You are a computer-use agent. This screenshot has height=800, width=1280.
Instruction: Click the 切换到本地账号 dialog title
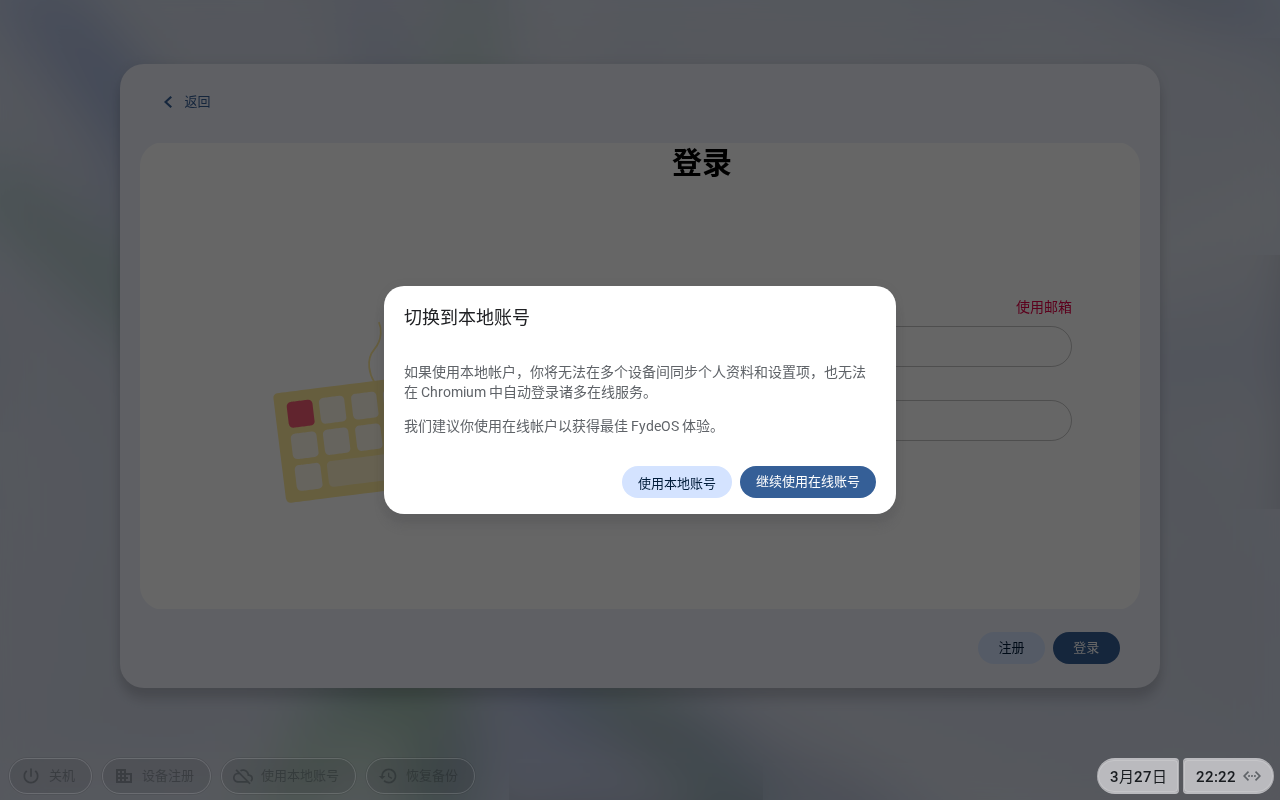[x=466, y=318]
